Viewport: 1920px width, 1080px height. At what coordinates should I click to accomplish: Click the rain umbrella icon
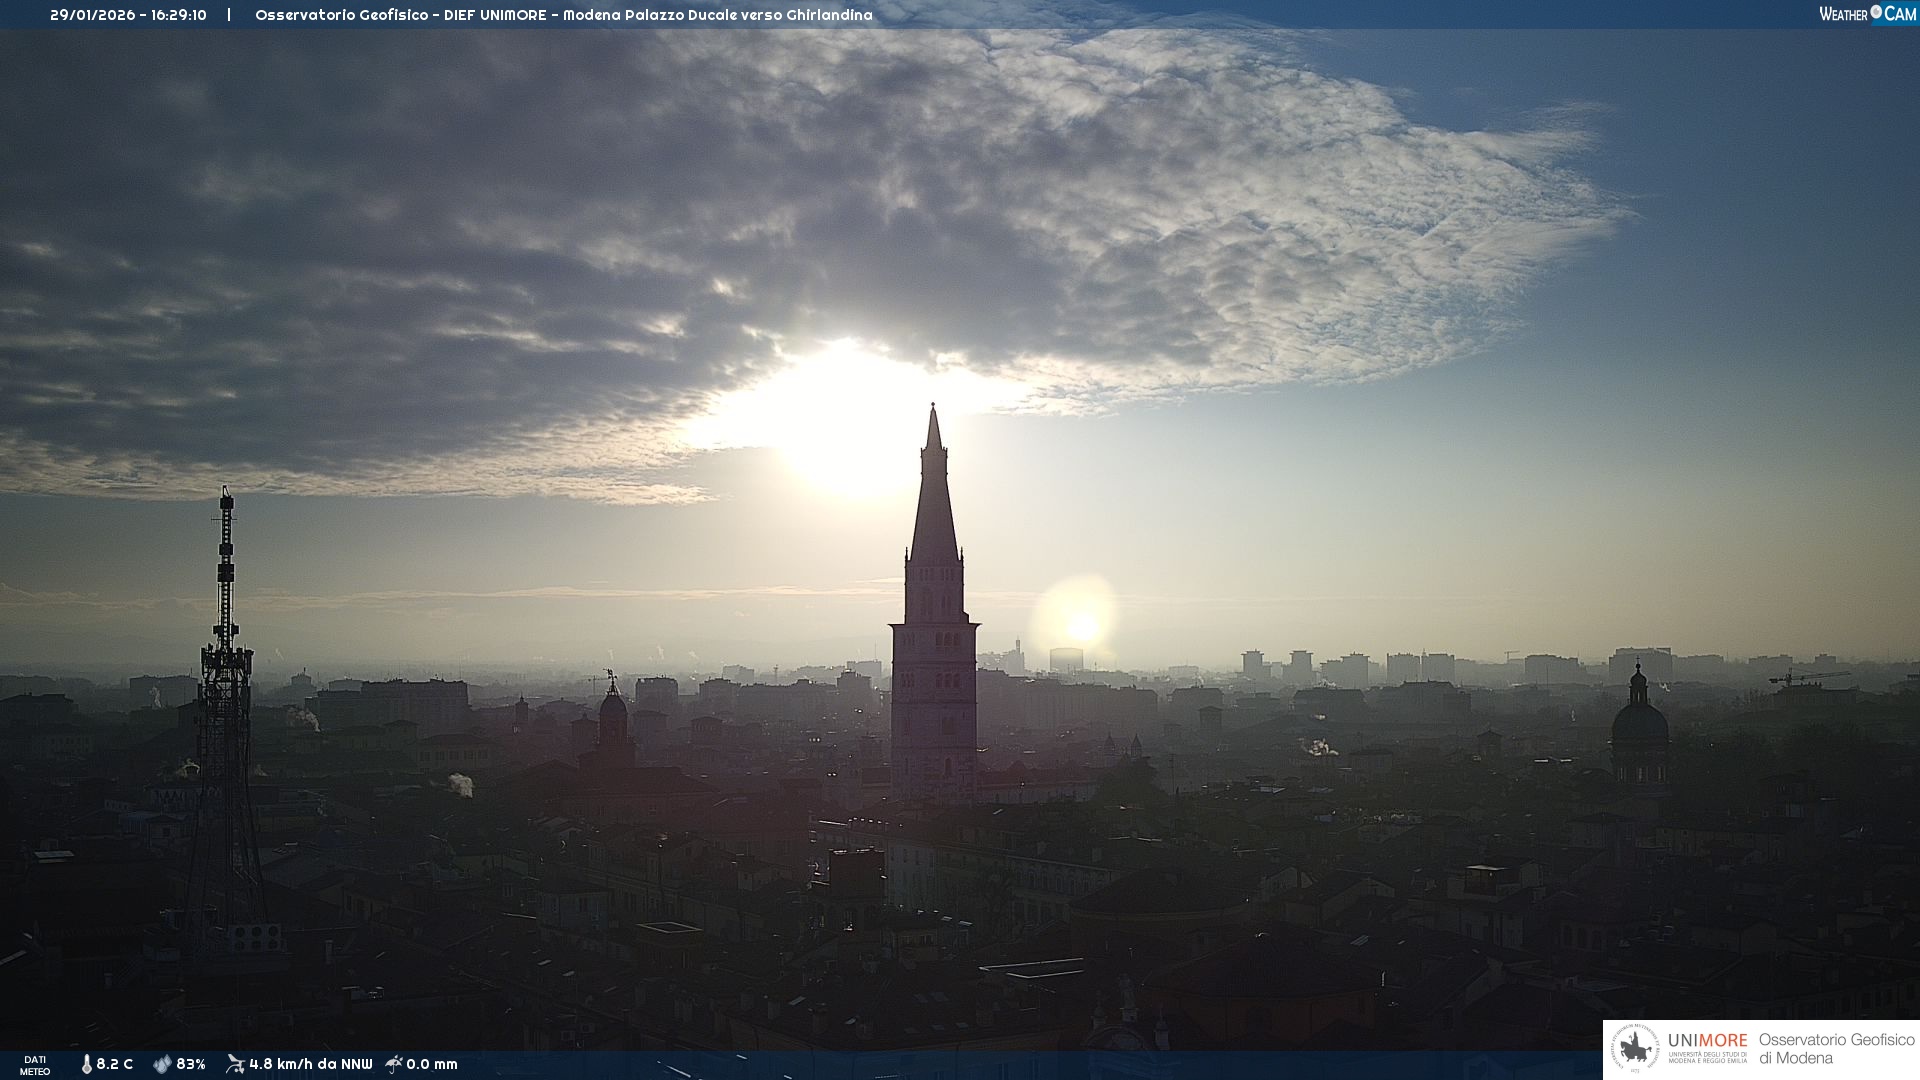[x=394, y=1064]
